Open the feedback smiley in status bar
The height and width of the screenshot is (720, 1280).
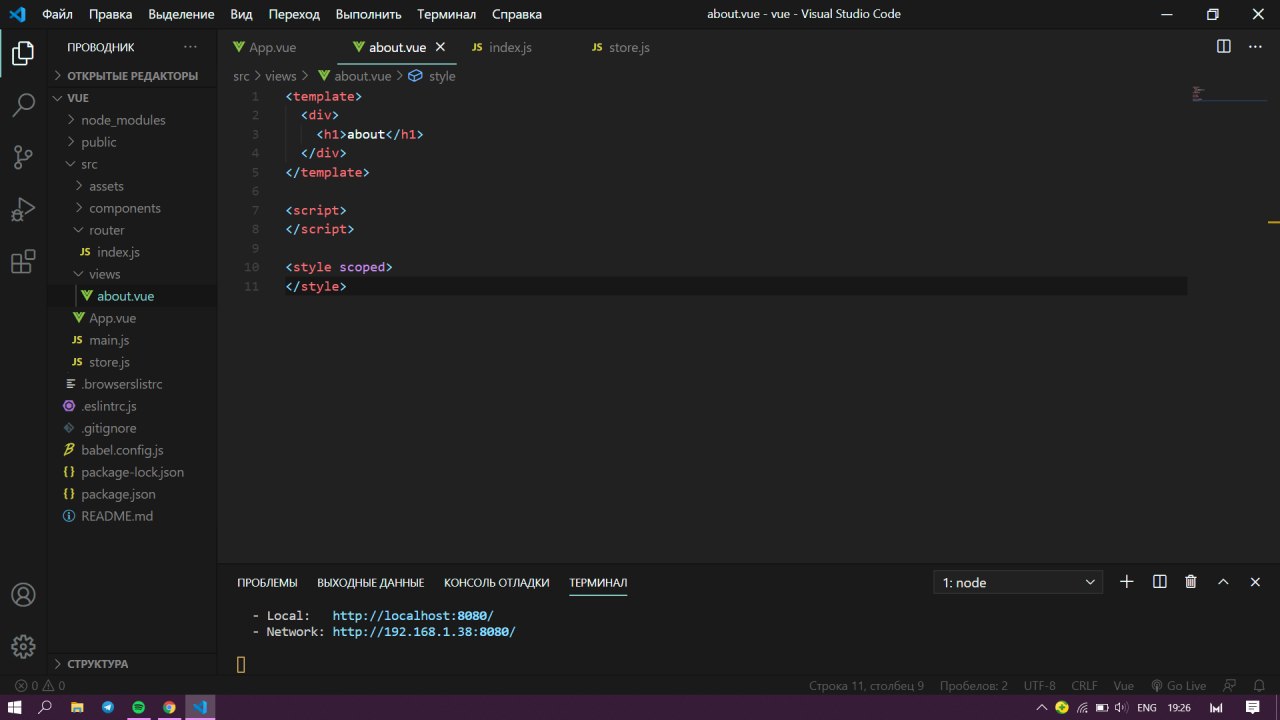pos(1228,686)
